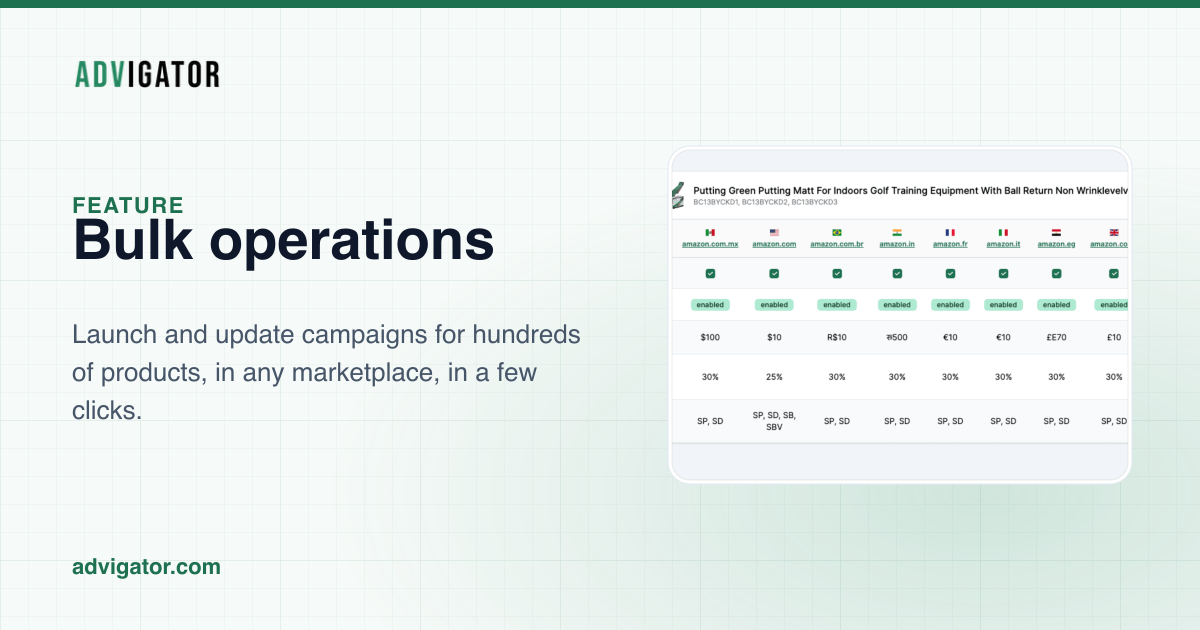
Task: Click the Brazil flag icon
Action: 837,232
